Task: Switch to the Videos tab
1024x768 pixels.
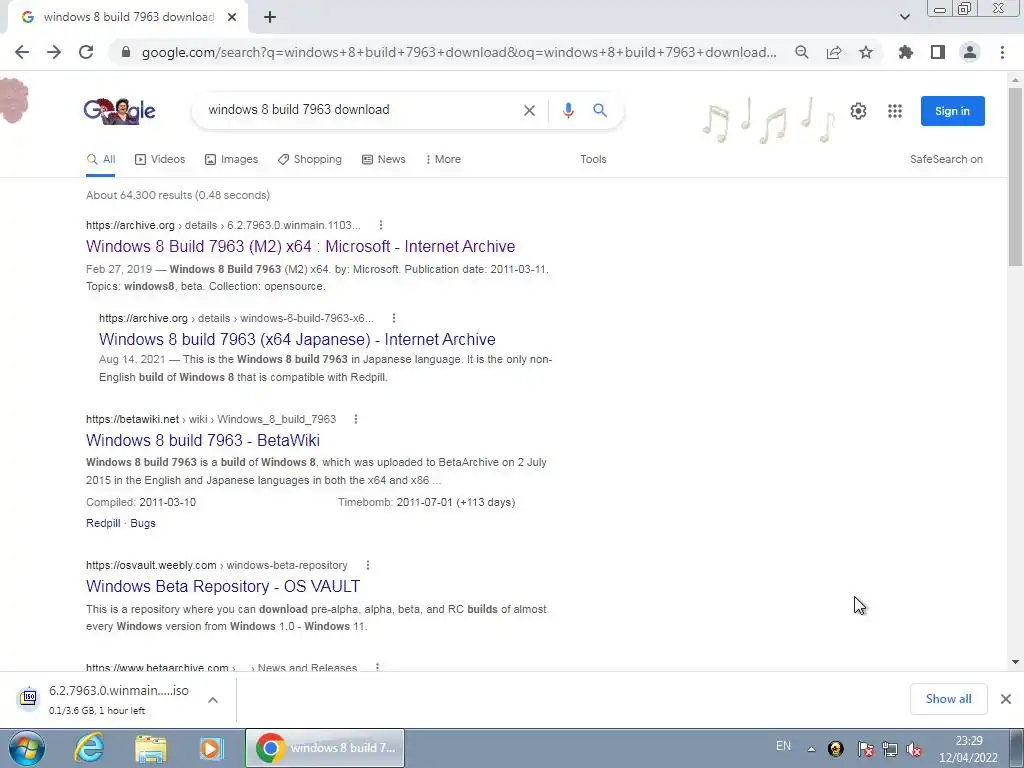Action: click(x=160, y=159)
